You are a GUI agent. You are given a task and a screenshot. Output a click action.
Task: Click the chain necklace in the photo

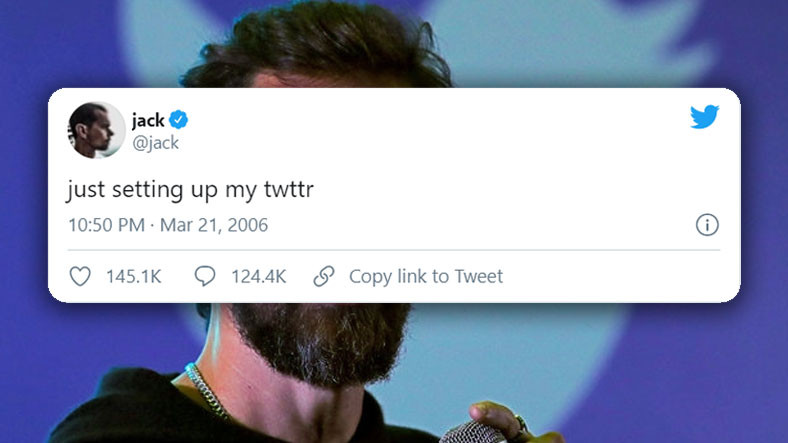(x=206, y=391)
